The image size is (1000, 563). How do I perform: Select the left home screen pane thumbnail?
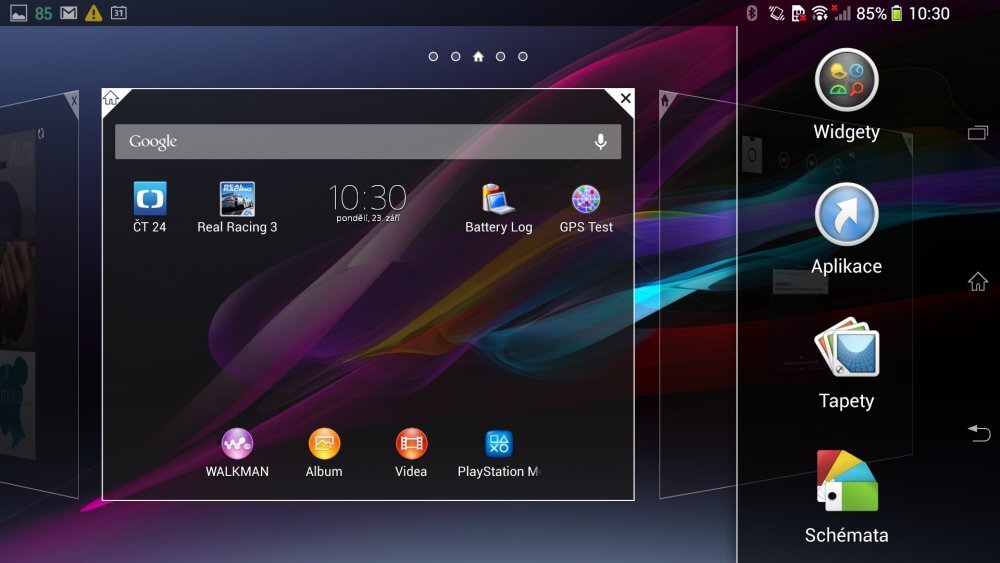[39, 293]
